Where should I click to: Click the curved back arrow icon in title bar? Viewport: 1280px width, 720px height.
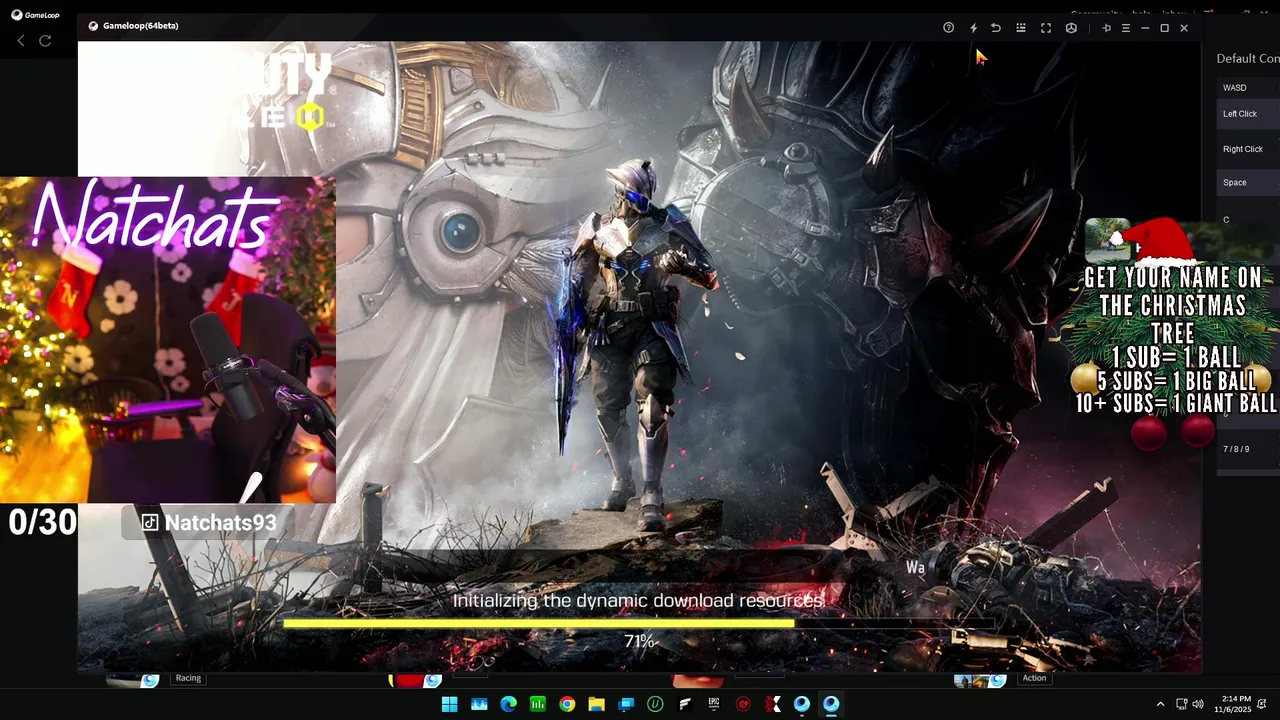point(996,28)
